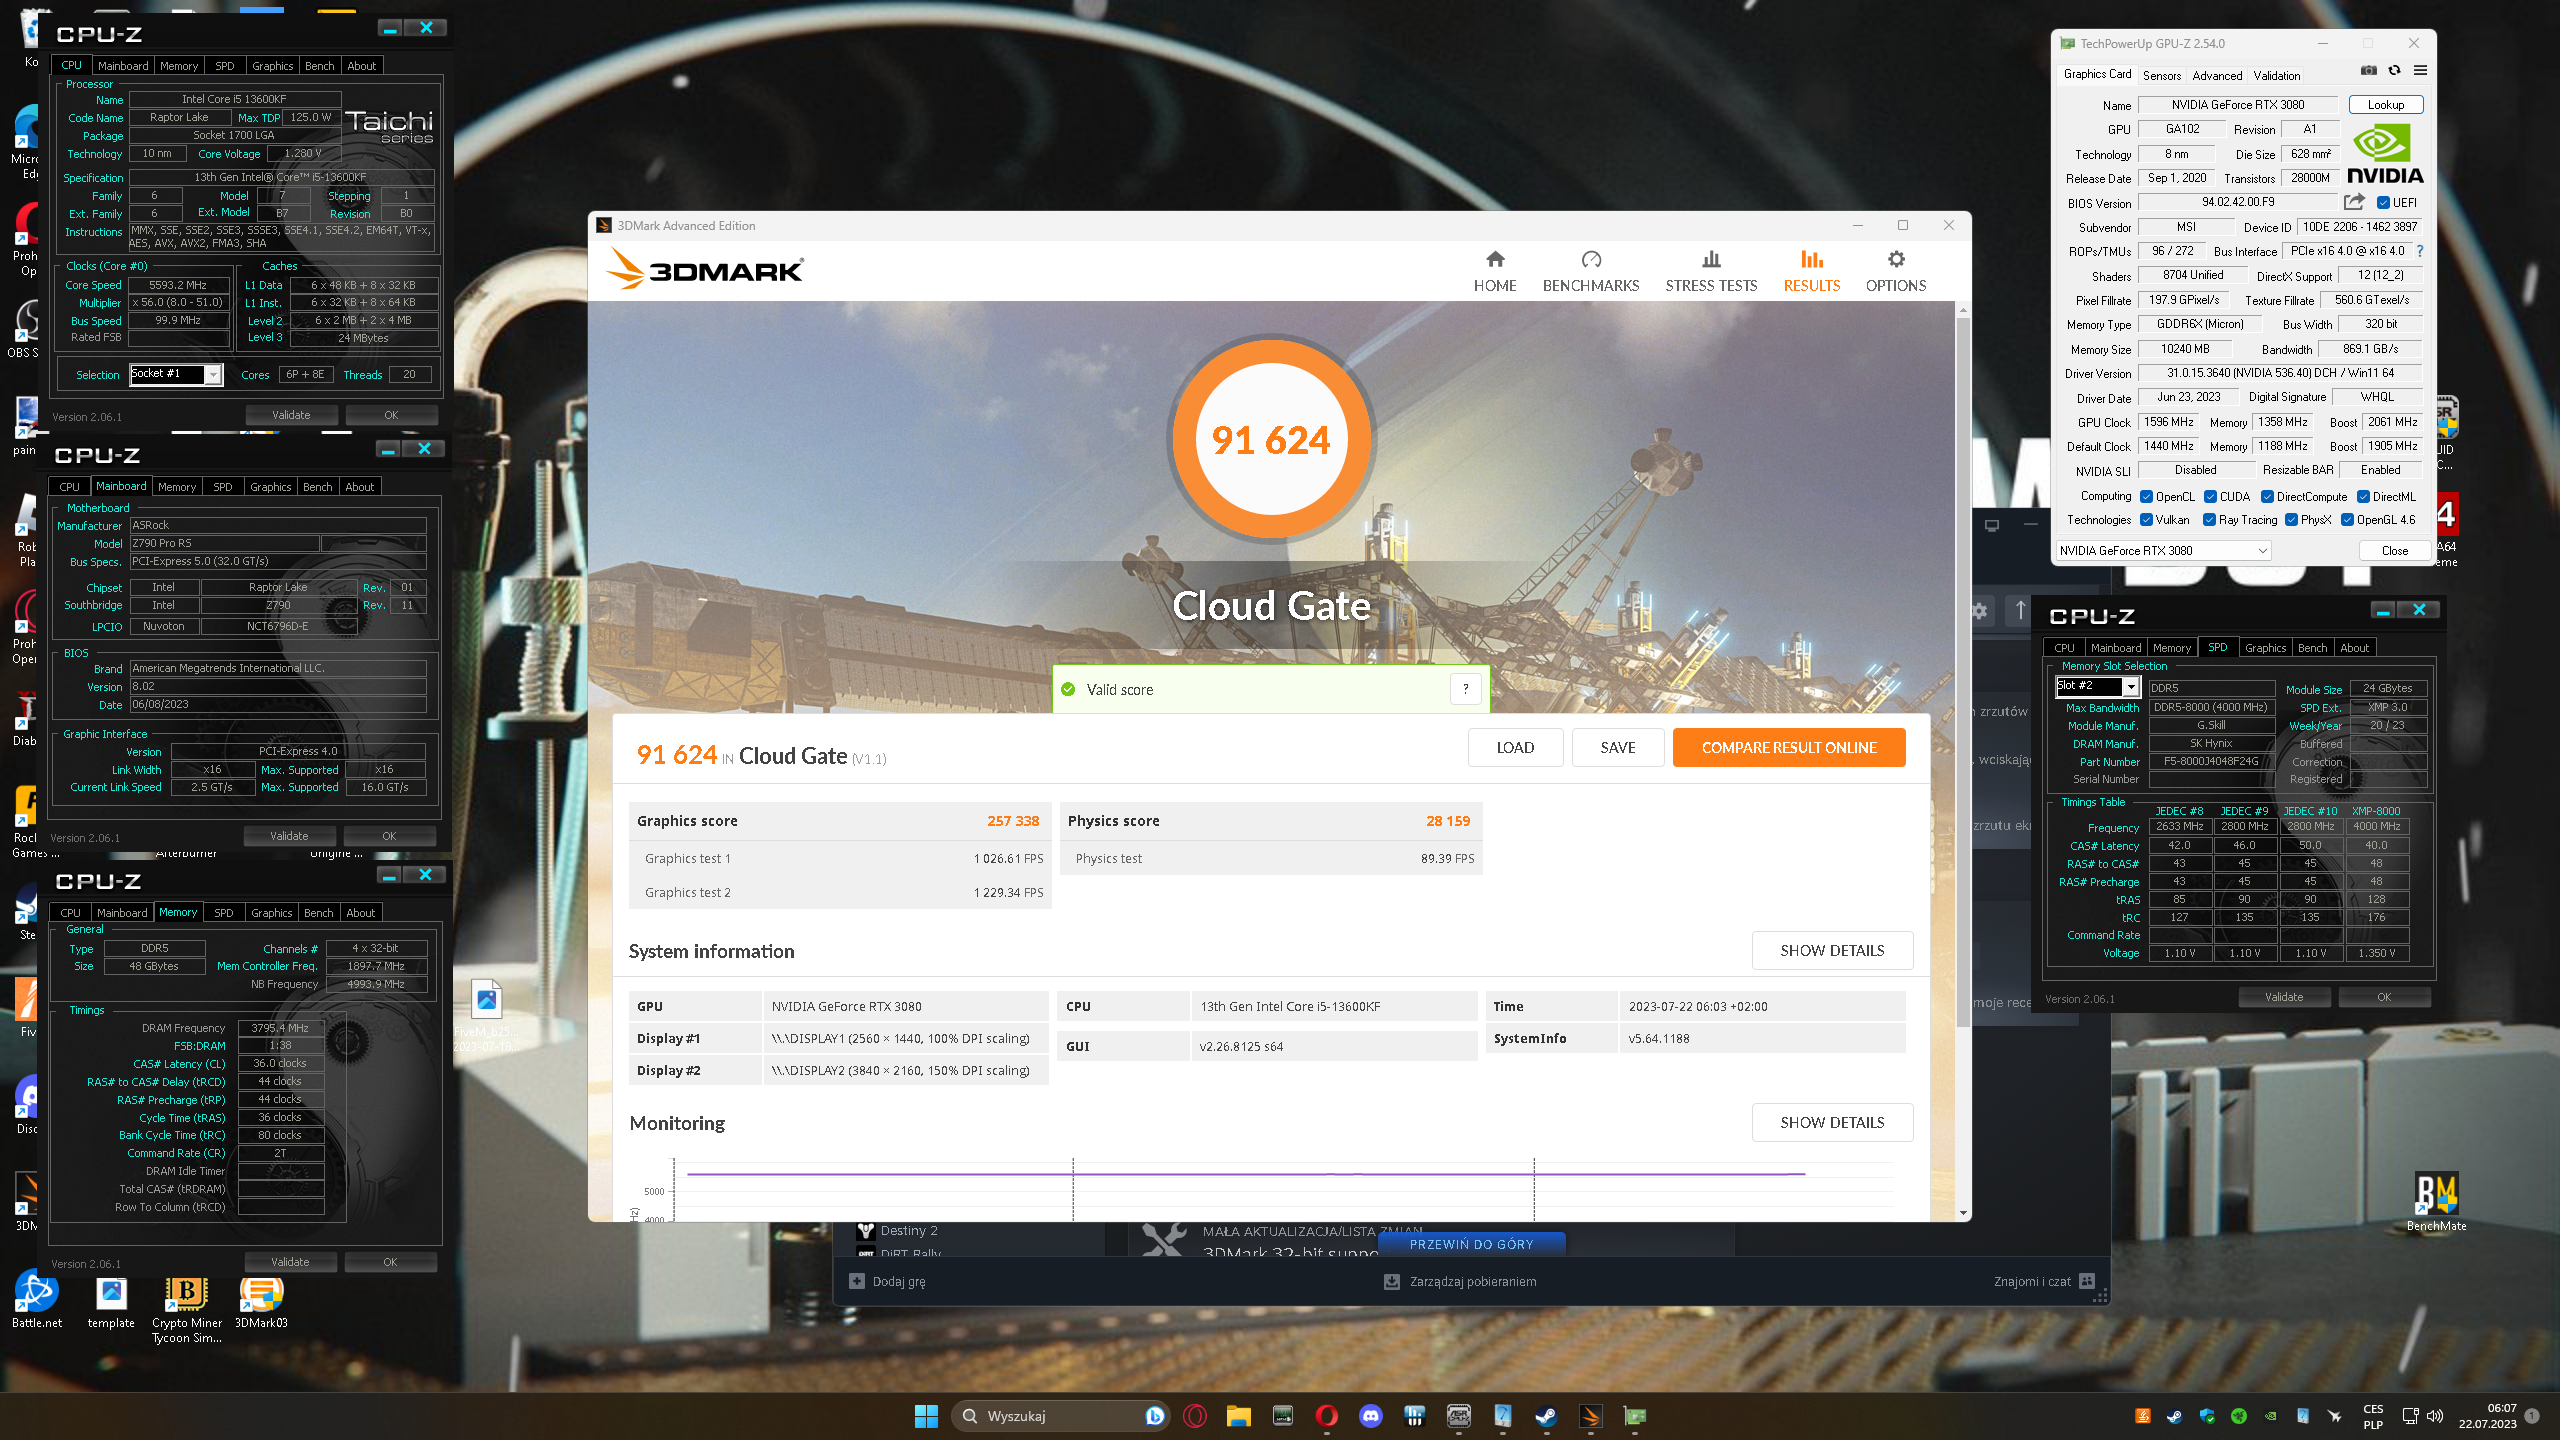Click the volume icon in system tray
Screen dimensions: 2560x1440
(2435, 1416)
